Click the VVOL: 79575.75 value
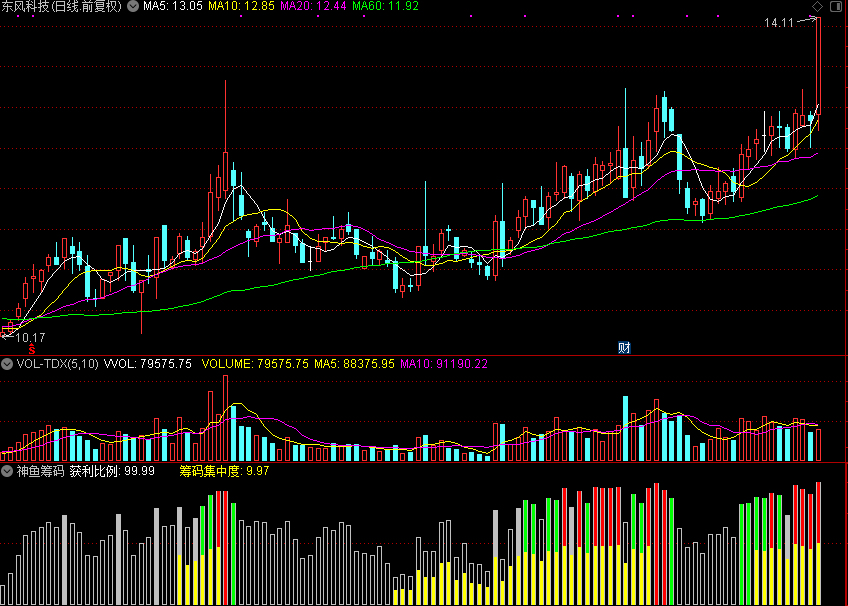The height and width of the screenshot is (606, 848). coord(148,364)
